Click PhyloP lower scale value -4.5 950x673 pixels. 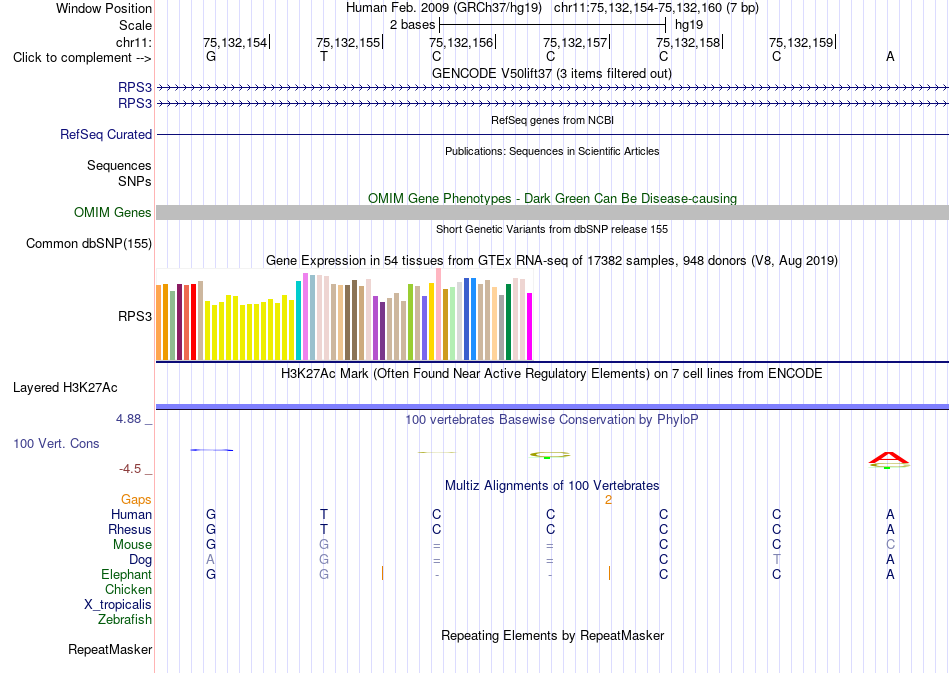point(130,469)
